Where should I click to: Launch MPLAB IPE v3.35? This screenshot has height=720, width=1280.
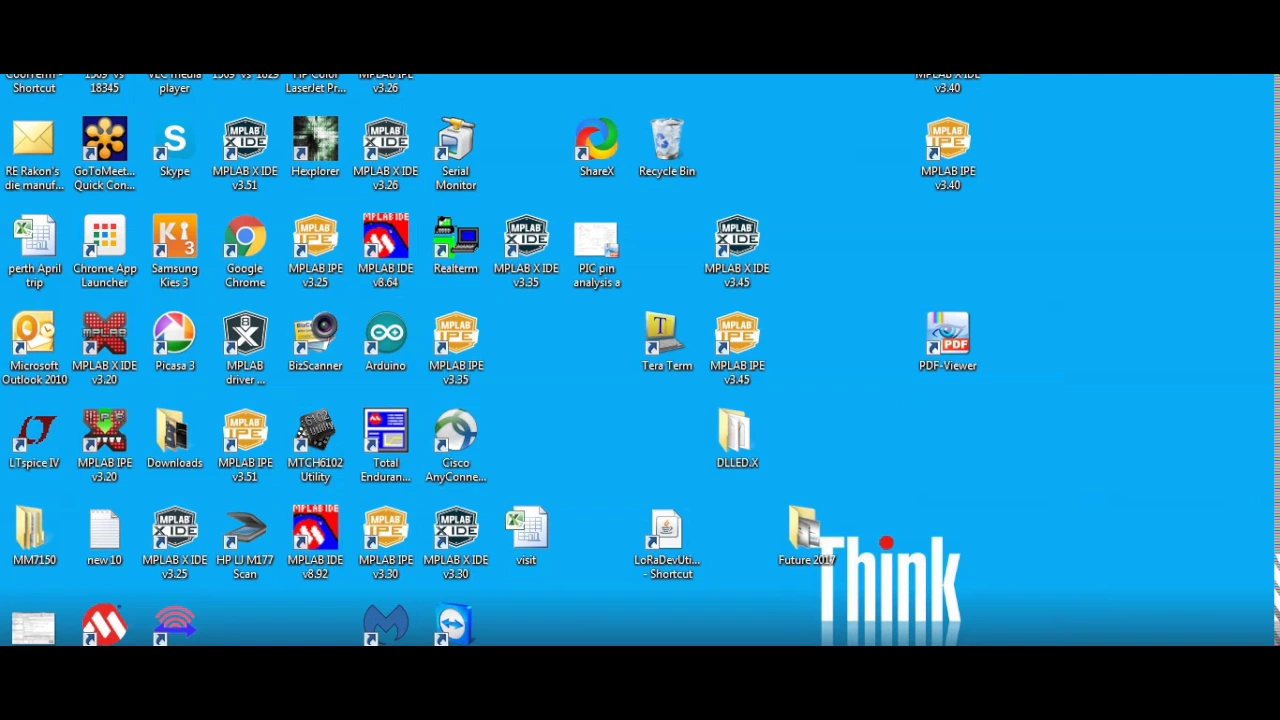click(x=456, y=349)
